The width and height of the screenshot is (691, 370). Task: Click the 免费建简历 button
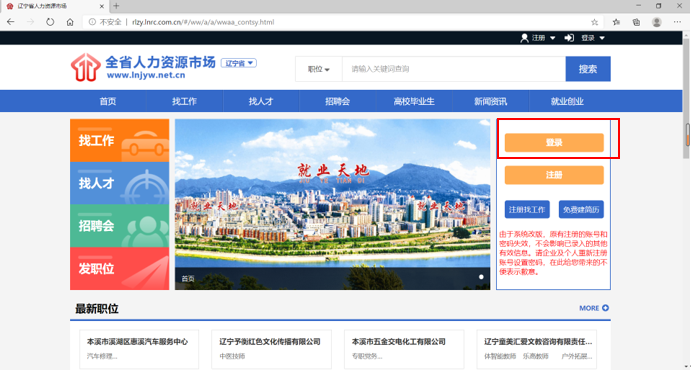coord(581,210)
